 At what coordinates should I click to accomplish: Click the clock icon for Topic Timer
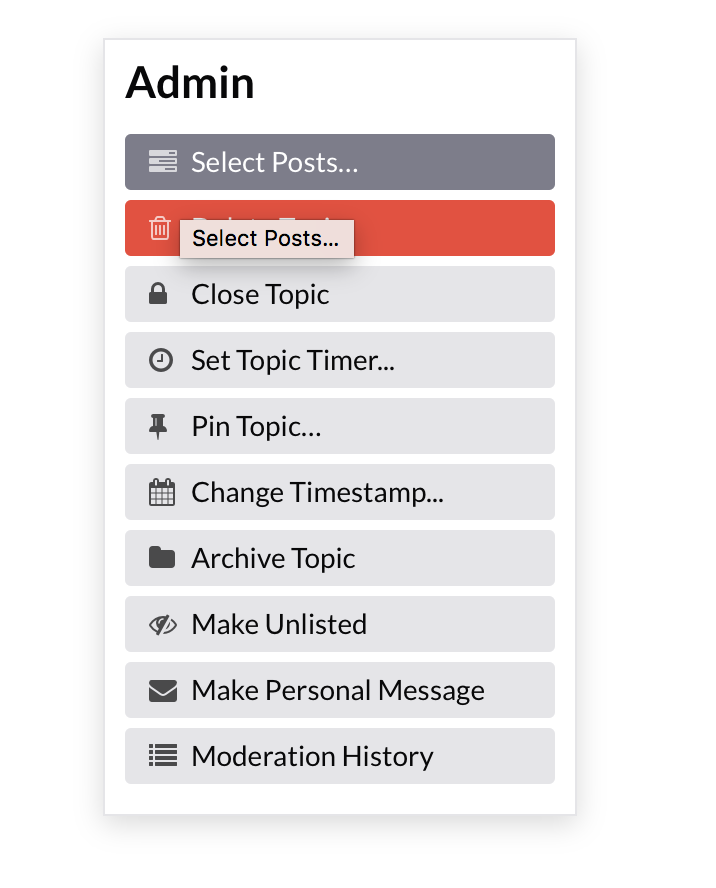pyautogui.click(x=160, y=360)
